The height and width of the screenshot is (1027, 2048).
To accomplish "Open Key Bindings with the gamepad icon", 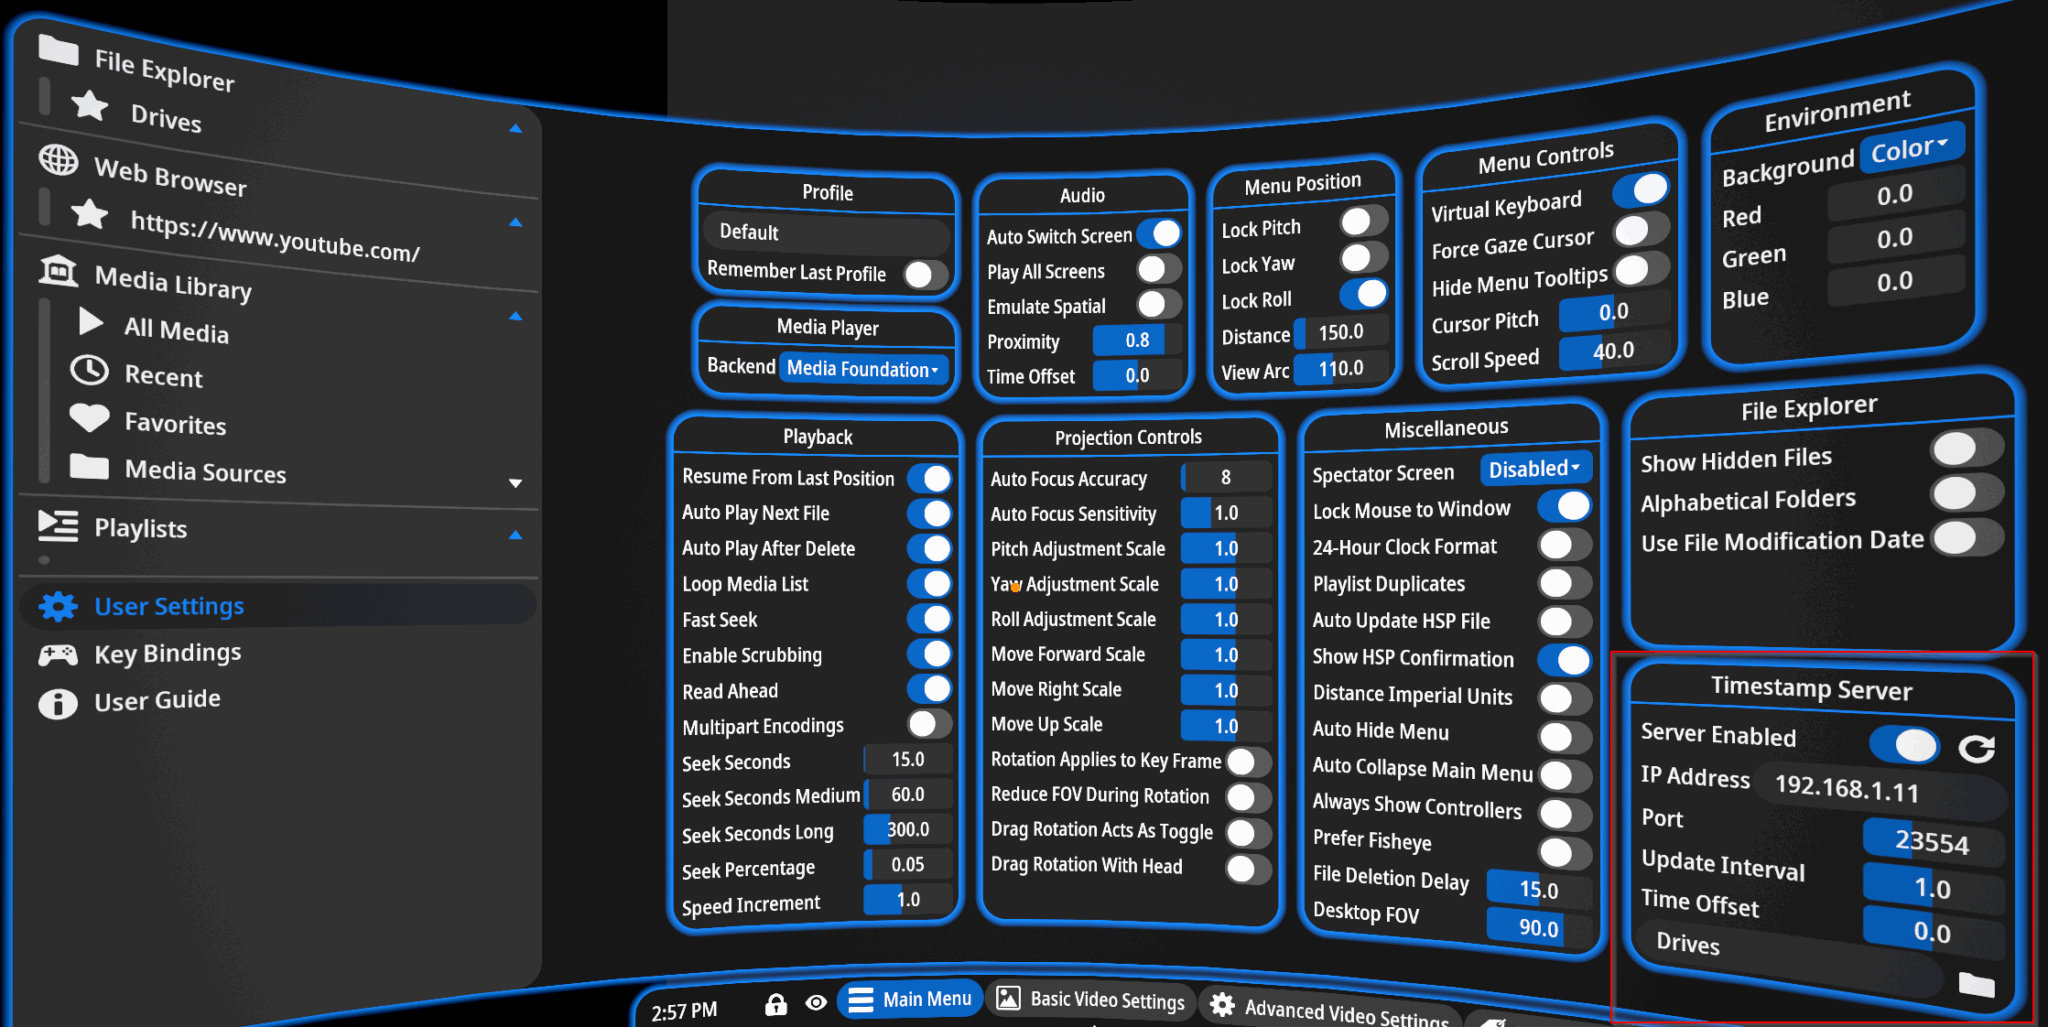I will 59,653.
